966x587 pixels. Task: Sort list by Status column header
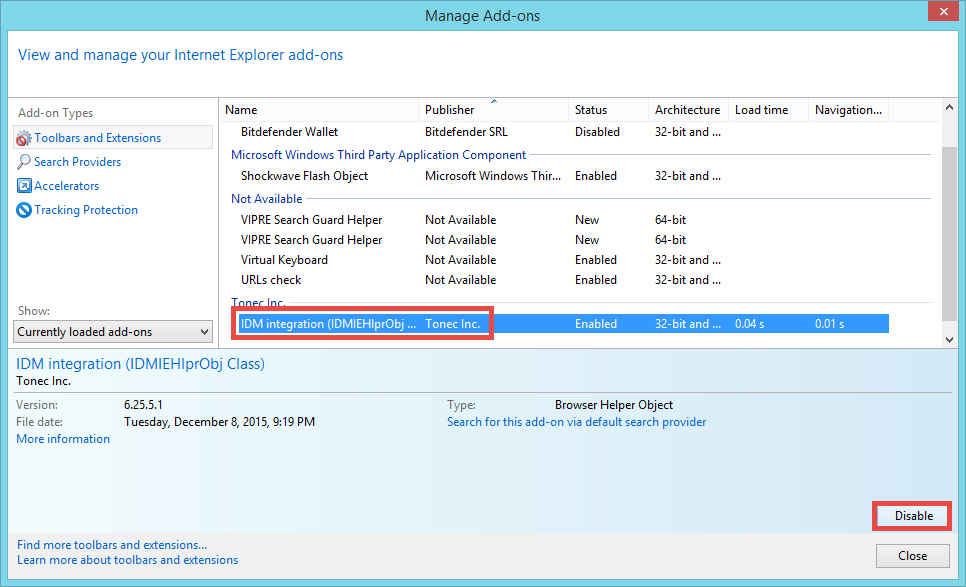(608, 110)
